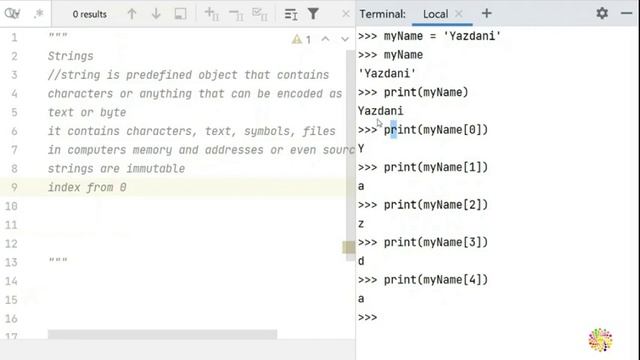Click the 'text or byte' line

click(87, 112)
